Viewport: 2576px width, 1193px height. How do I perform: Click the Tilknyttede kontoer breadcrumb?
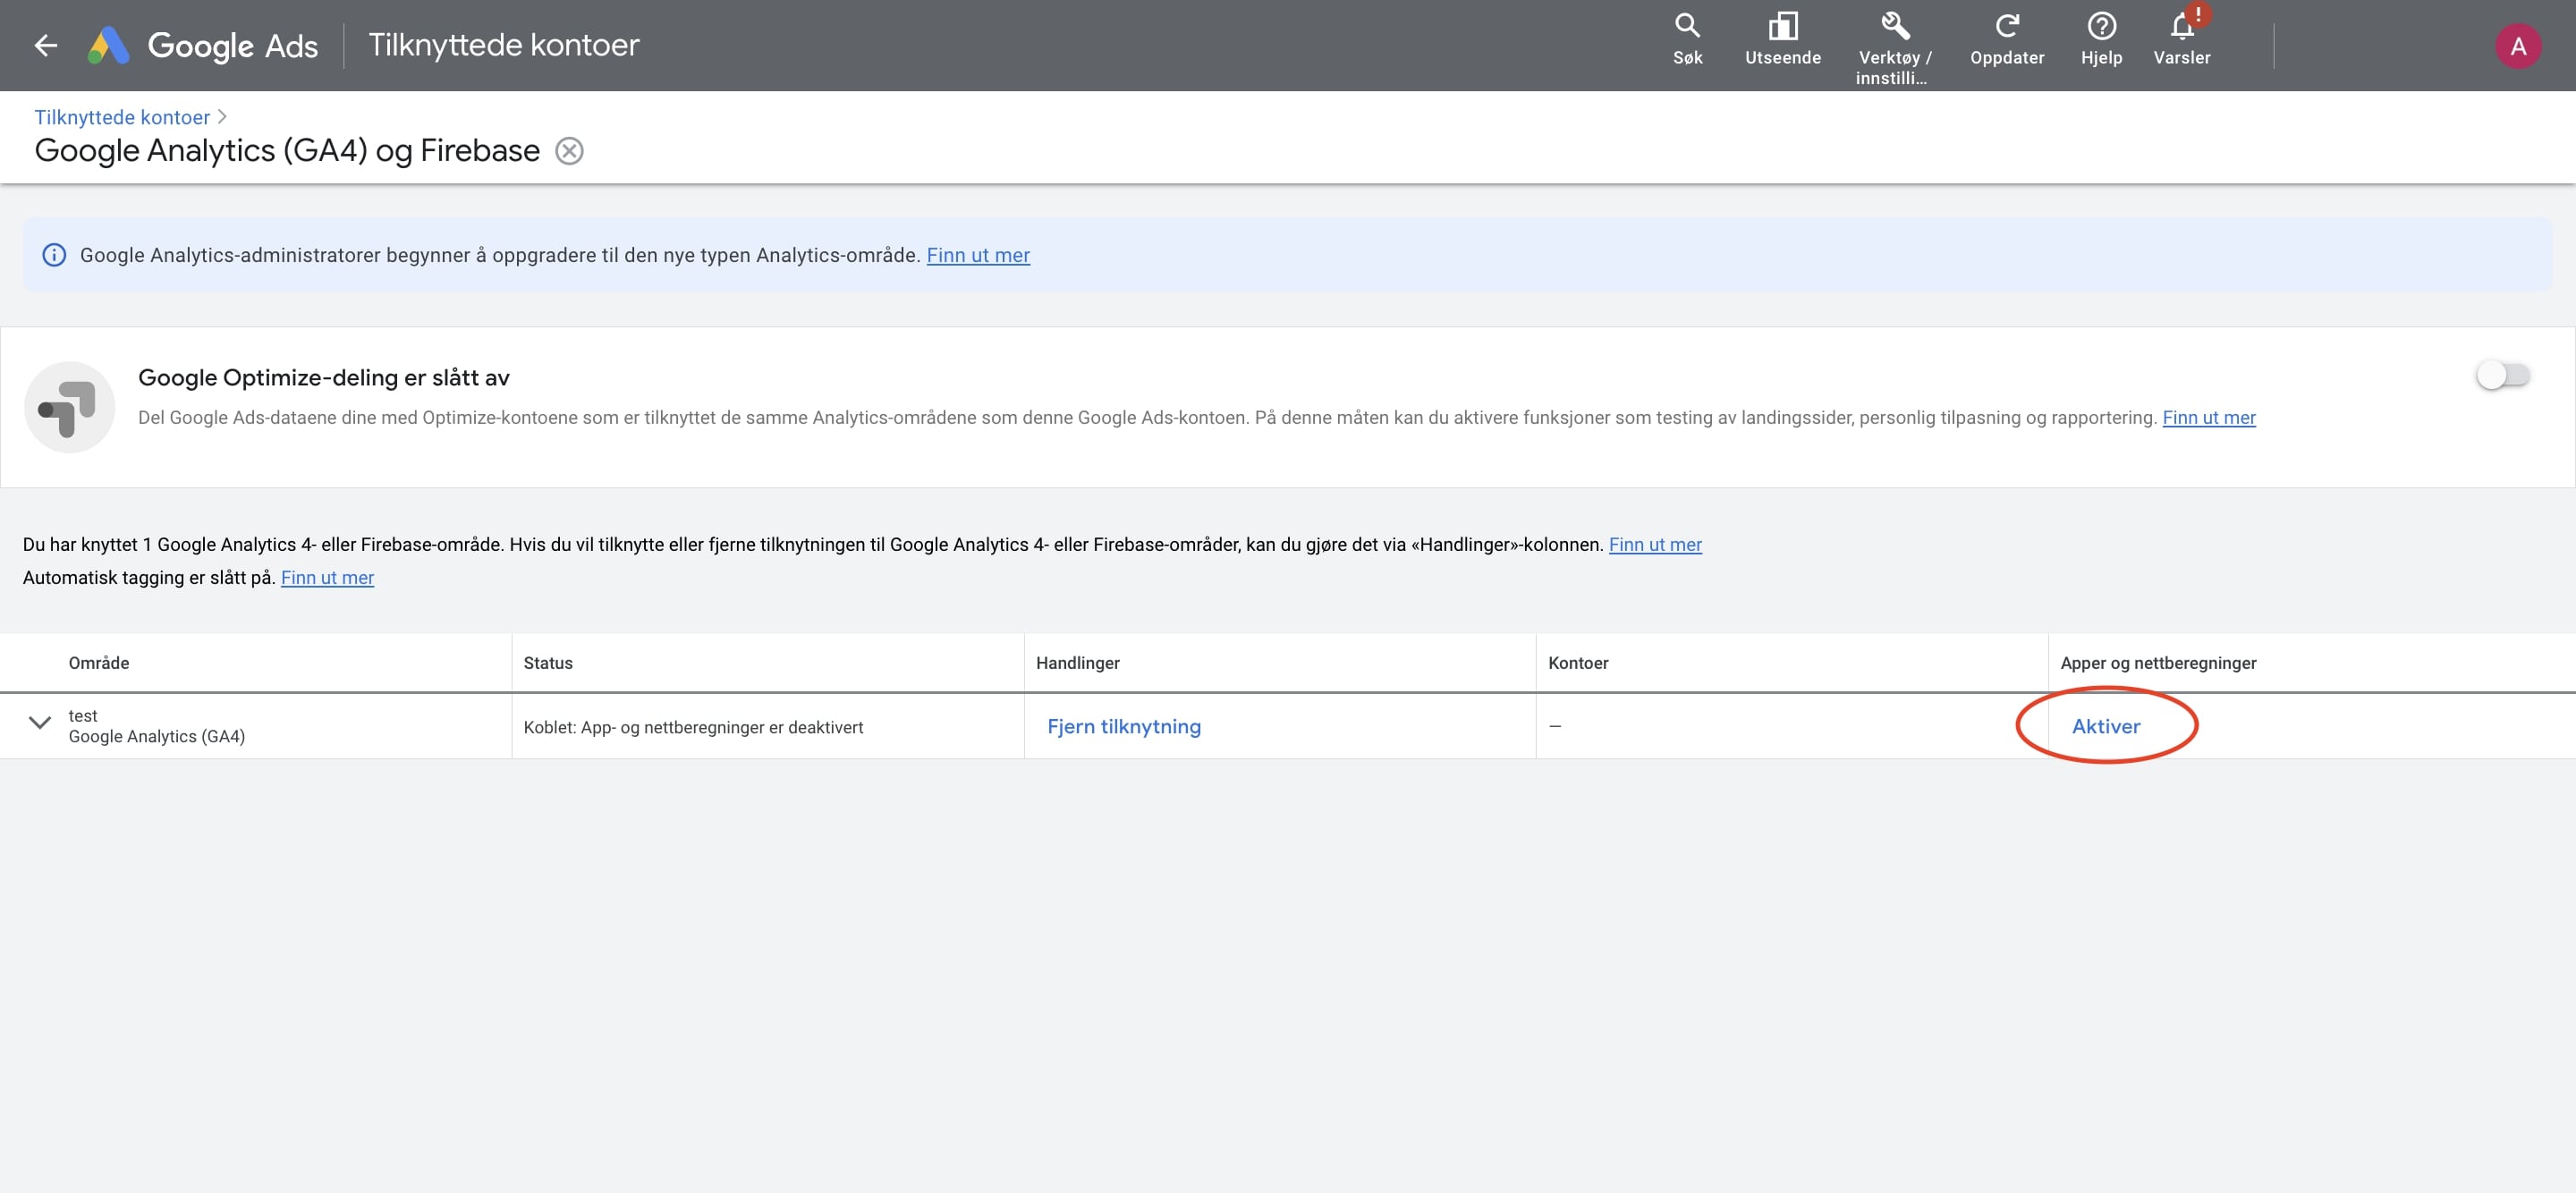[x=122, y=117]
